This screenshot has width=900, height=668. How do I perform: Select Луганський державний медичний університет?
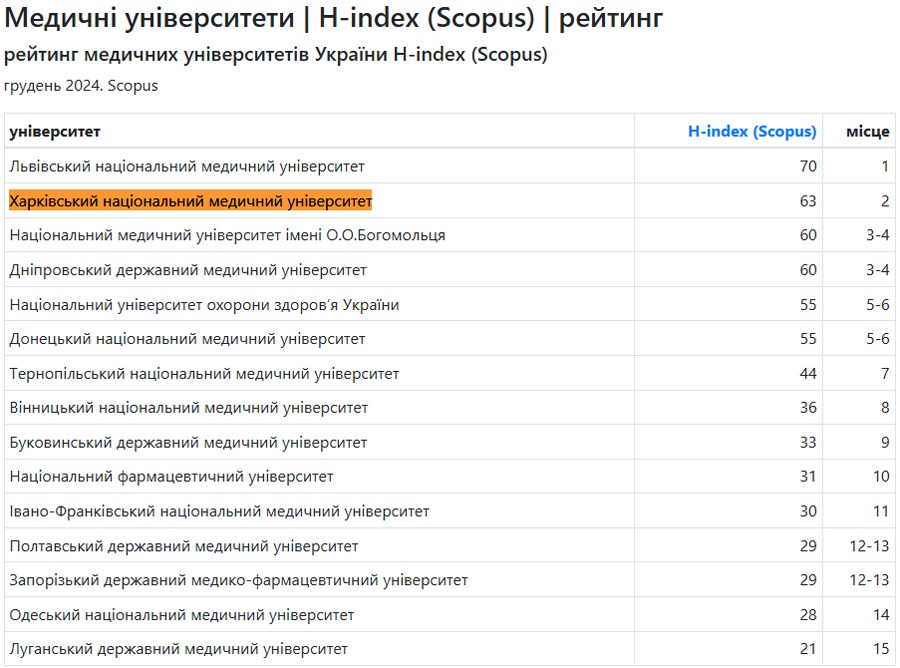[x=179, y=649]
